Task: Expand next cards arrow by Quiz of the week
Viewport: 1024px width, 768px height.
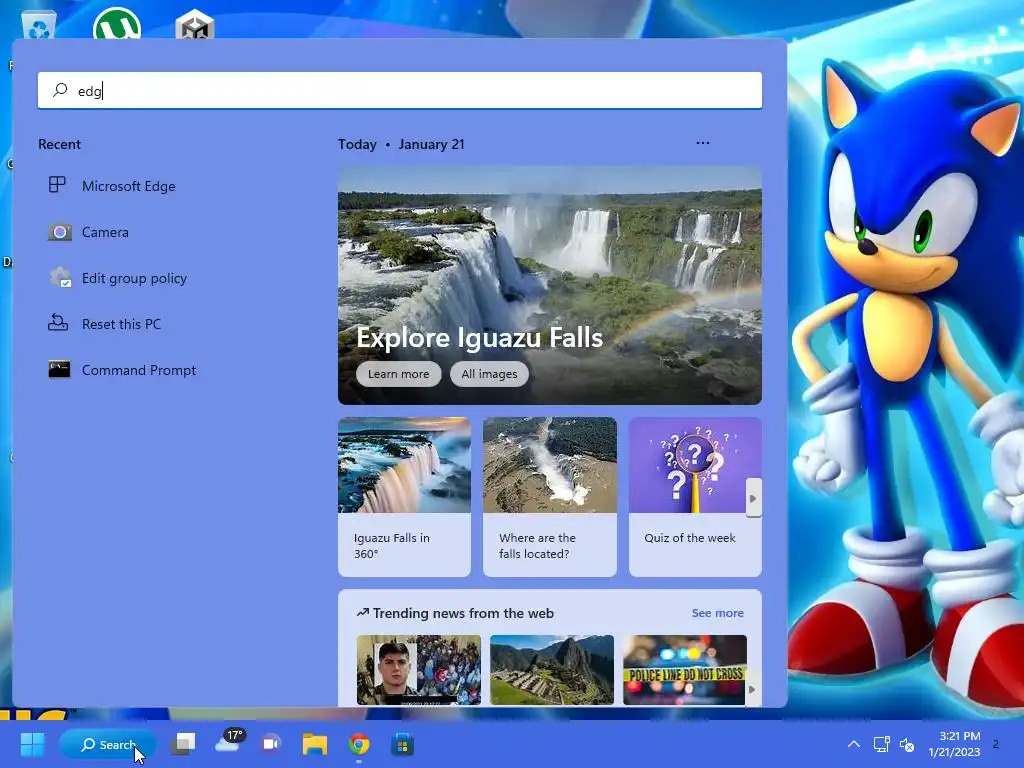Action: [x=753, y=498]
